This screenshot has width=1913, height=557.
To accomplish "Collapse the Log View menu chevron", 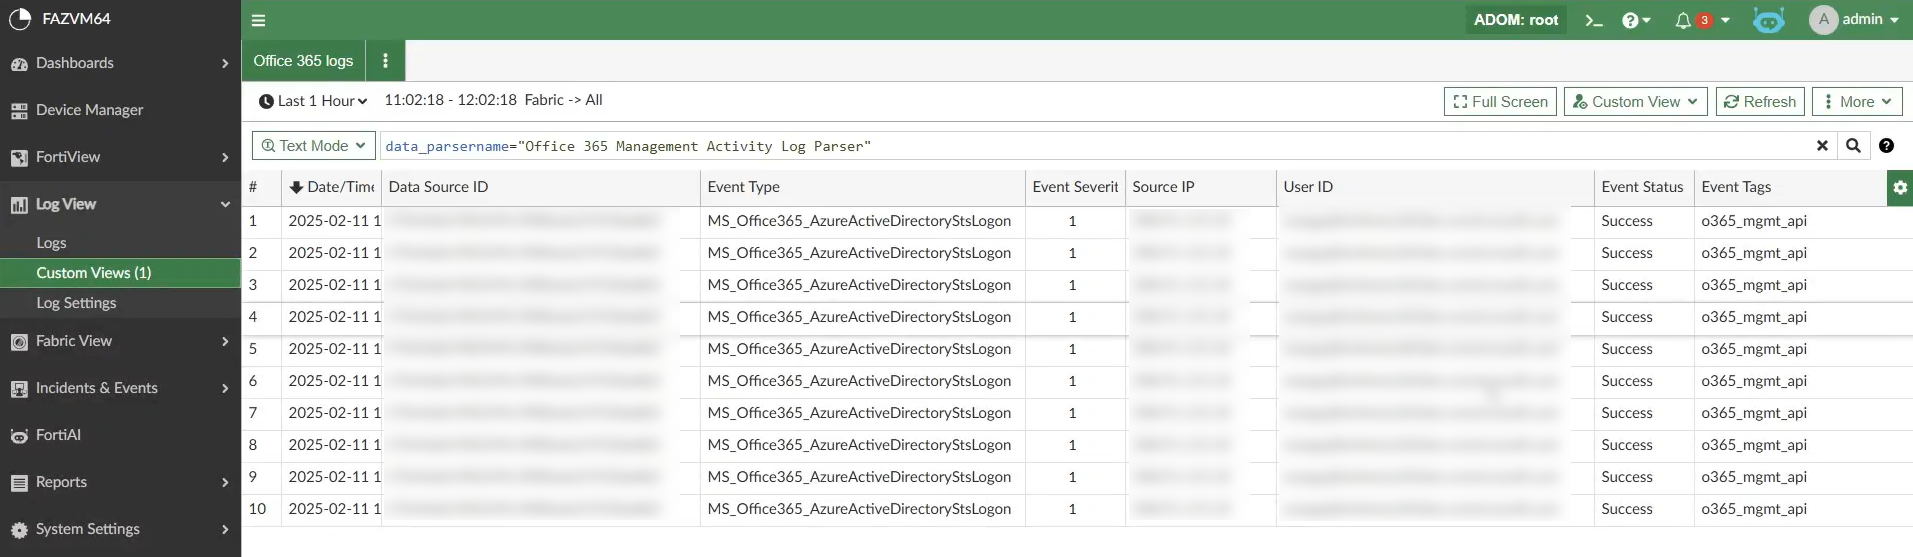I will click(x=225, y=205).
